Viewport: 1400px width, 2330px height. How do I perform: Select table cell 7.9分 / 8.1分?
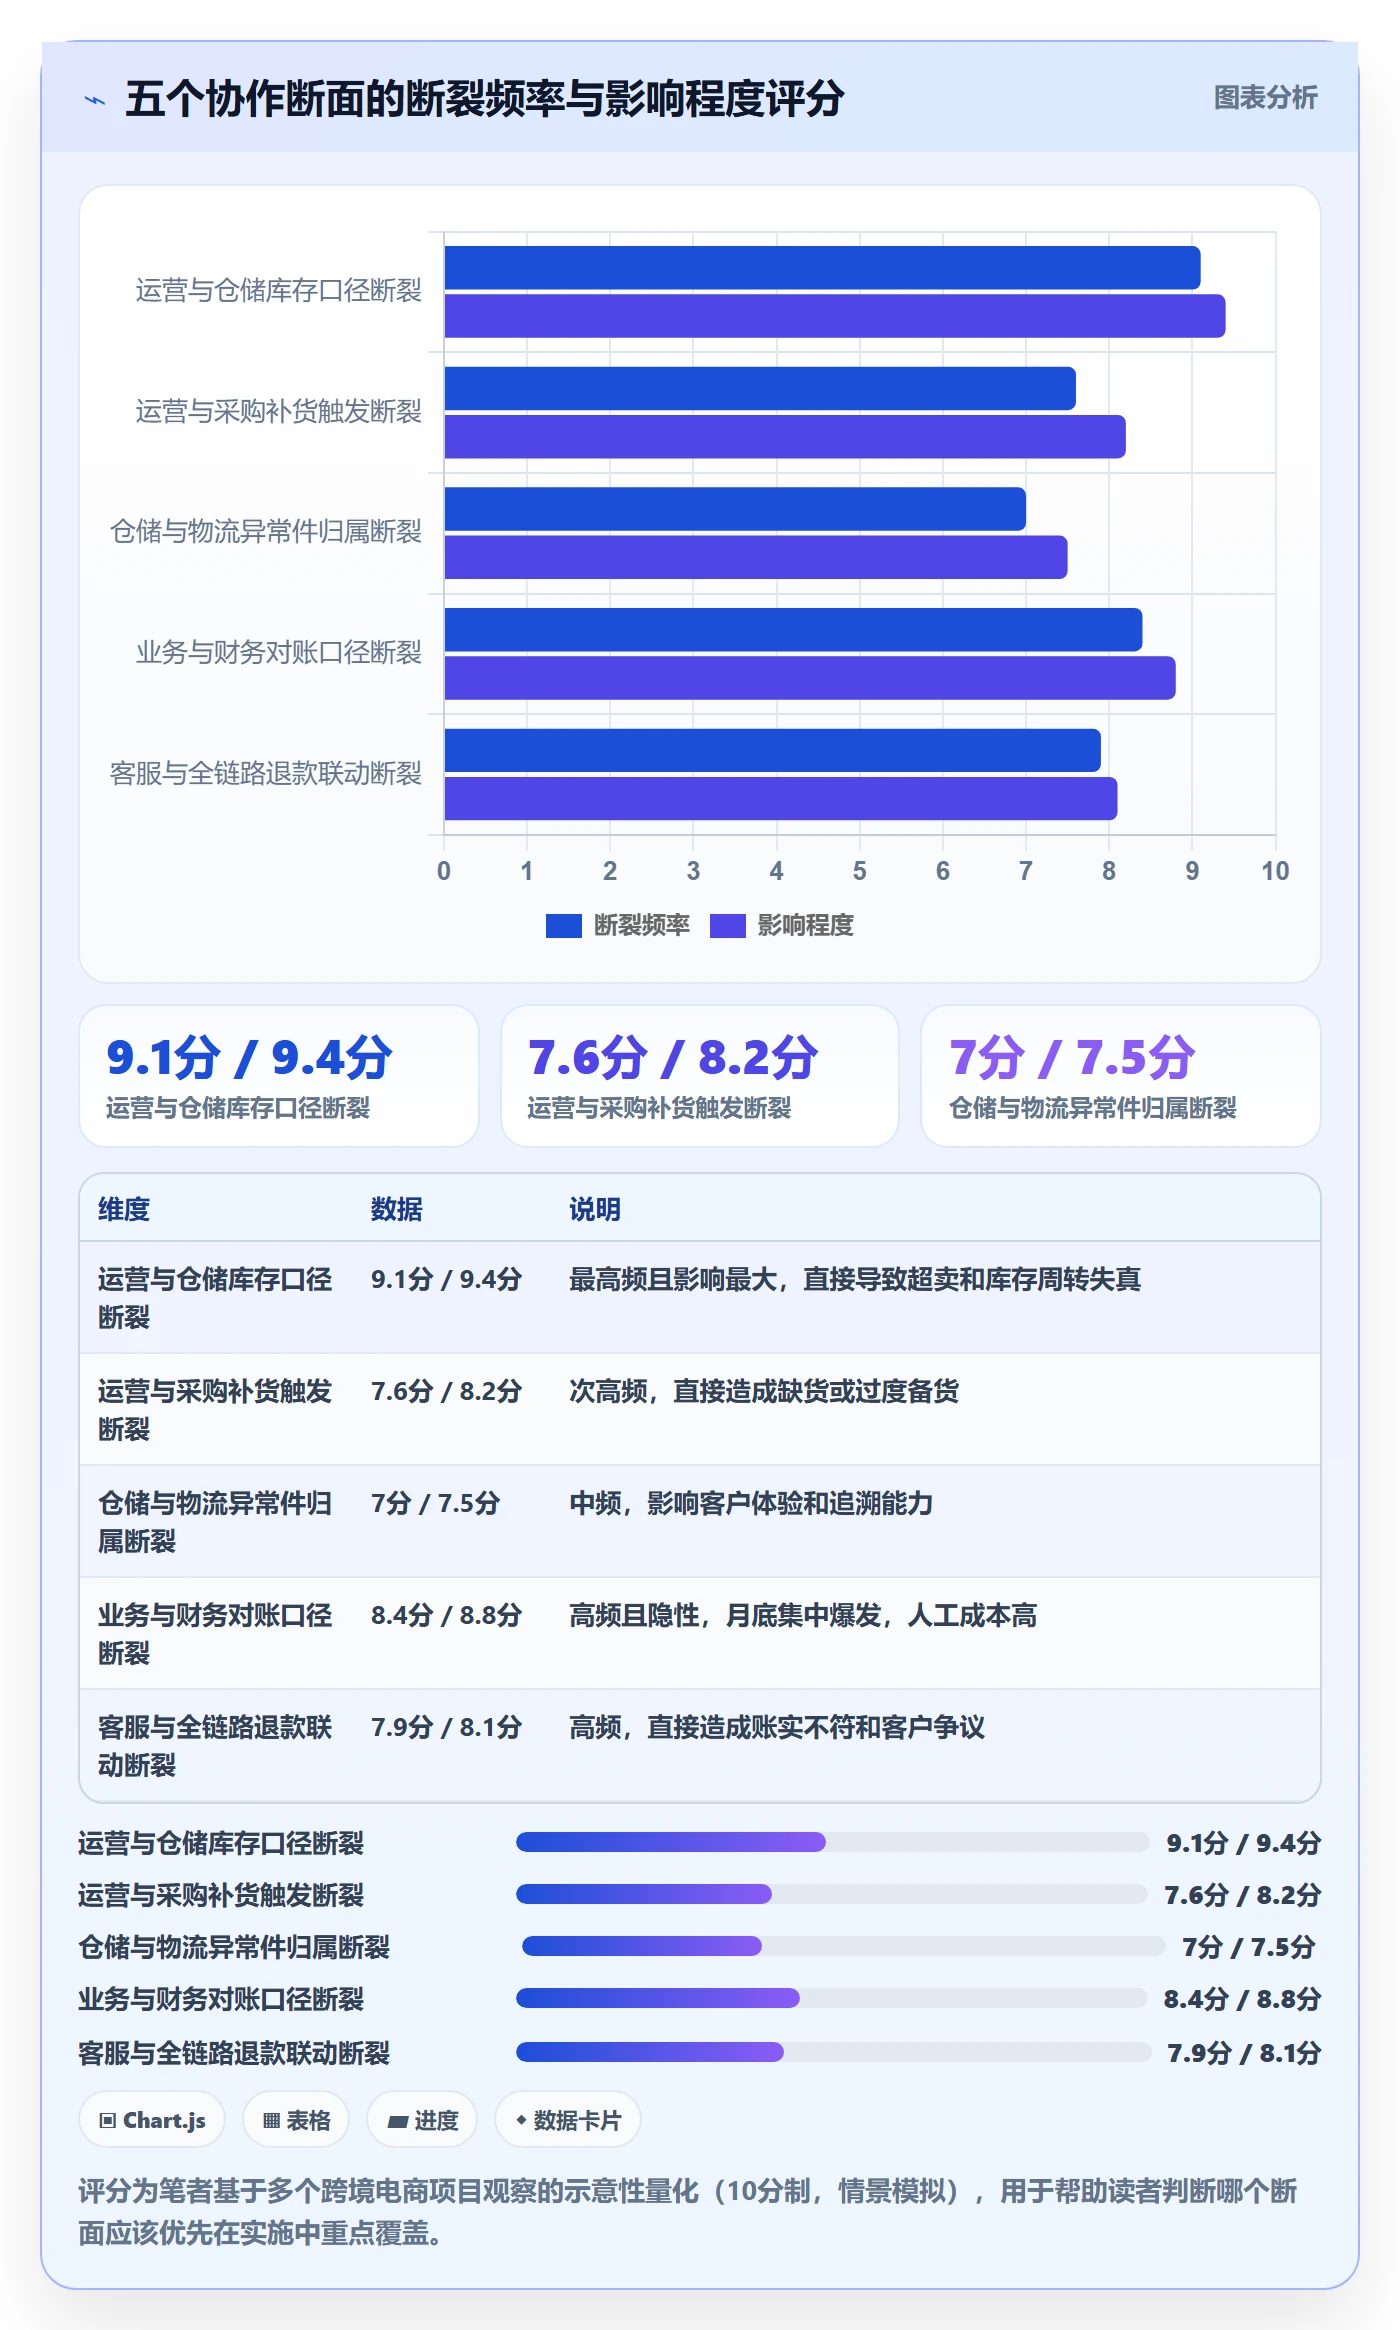(446, 1727)
